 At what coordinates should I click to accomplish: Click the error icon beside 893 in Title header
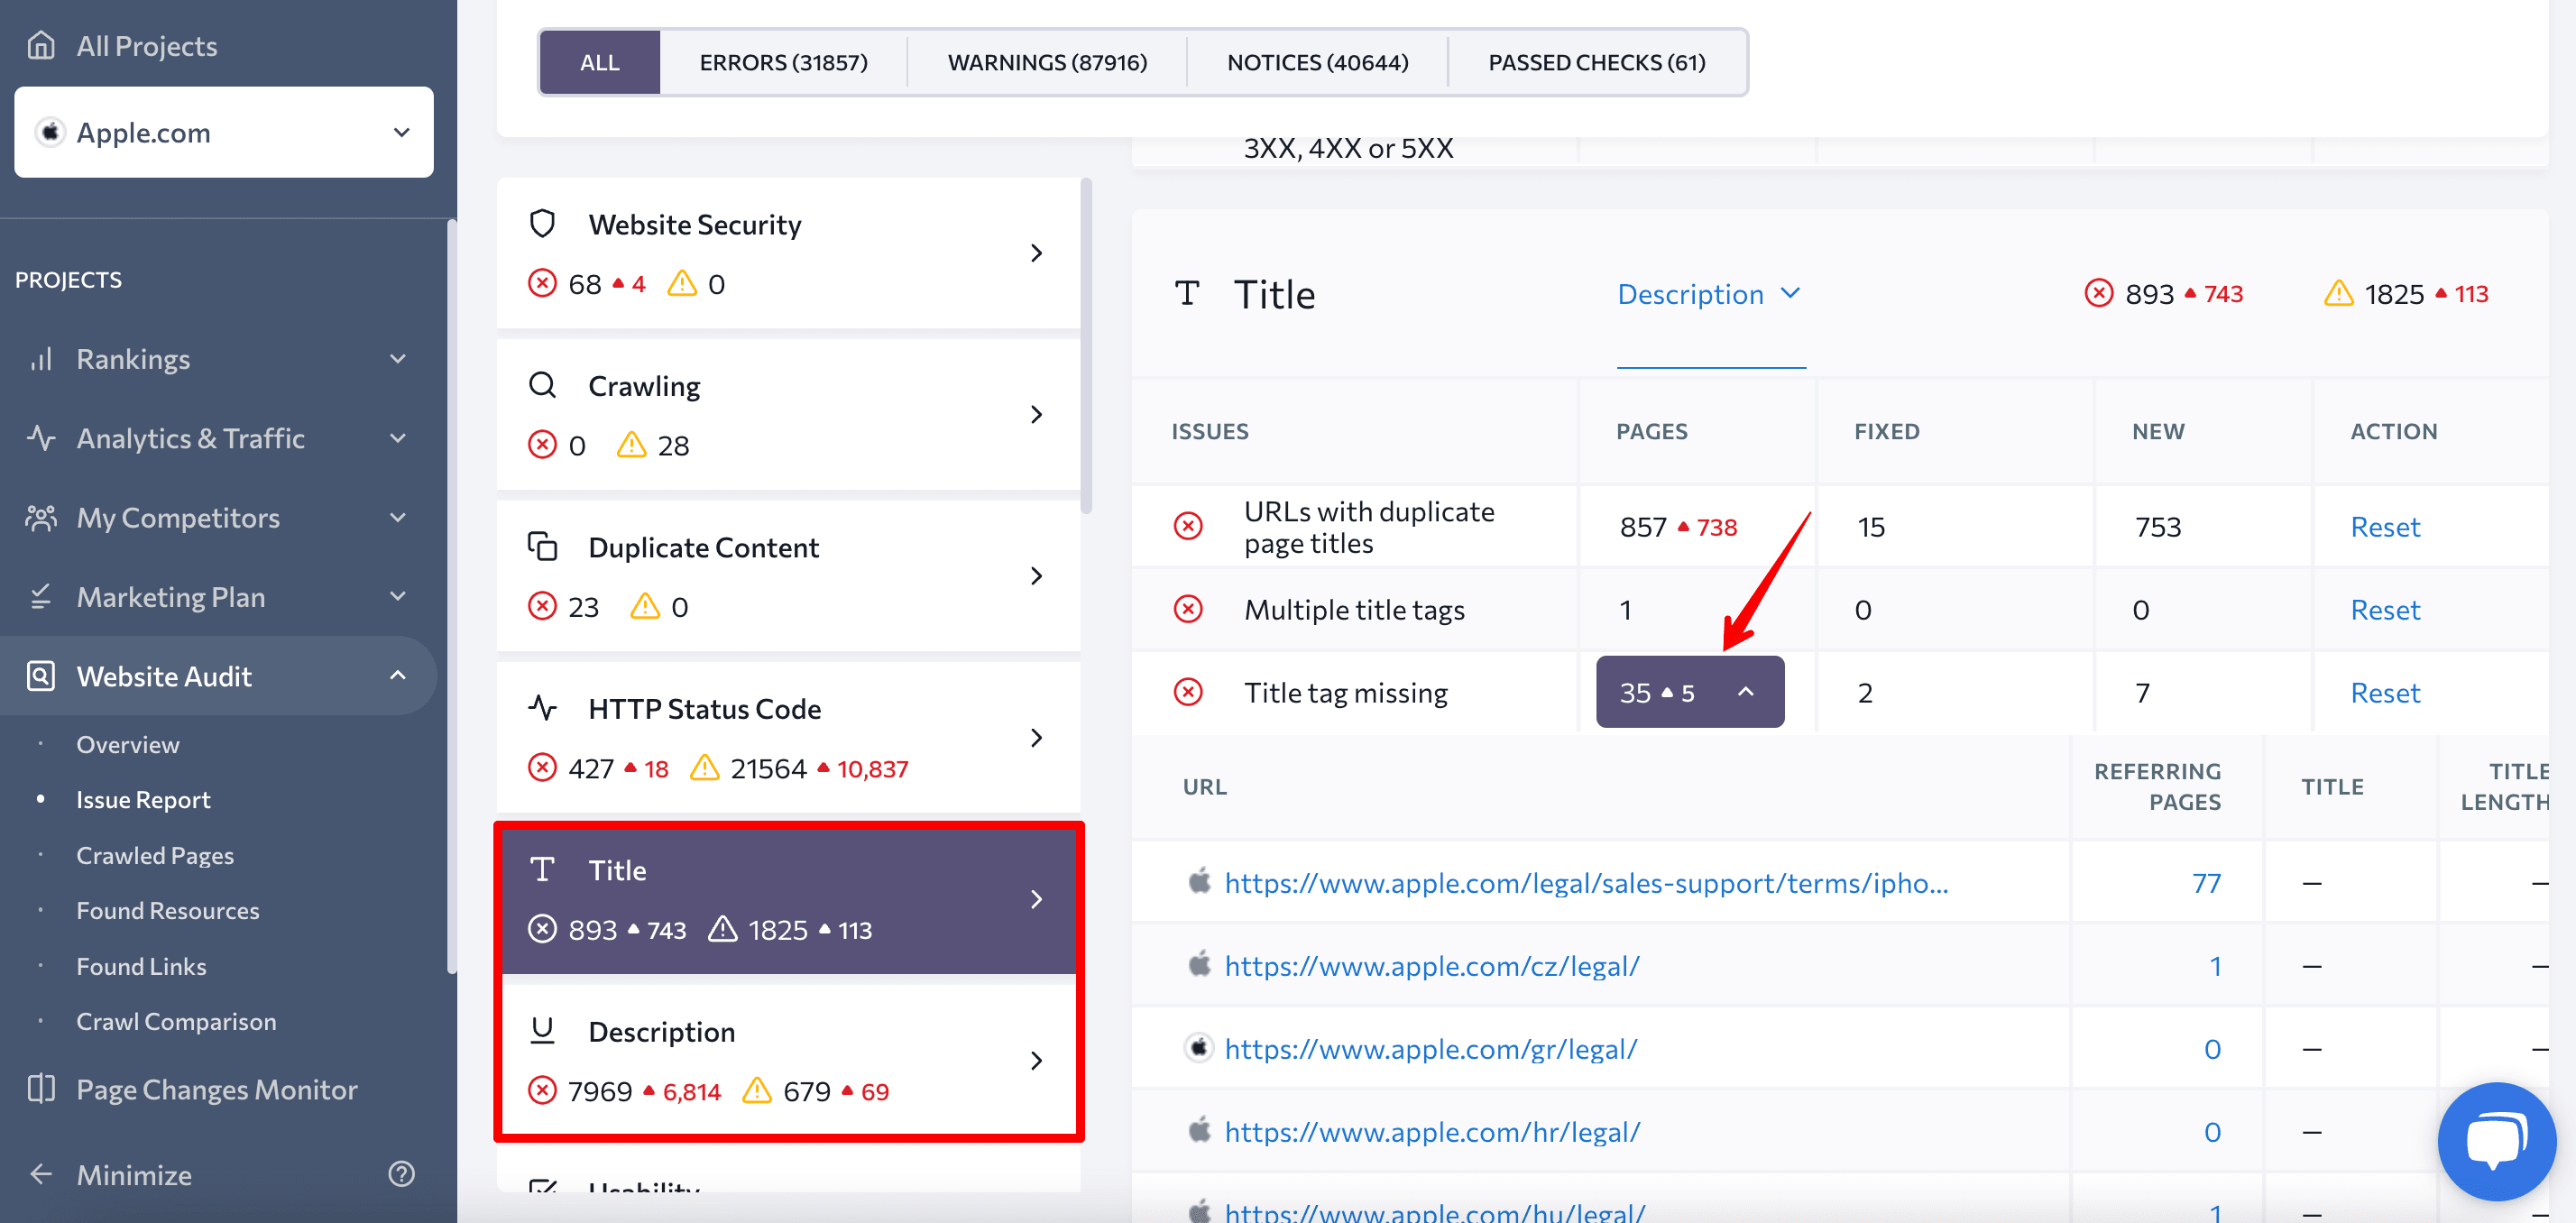point(2098,293)
